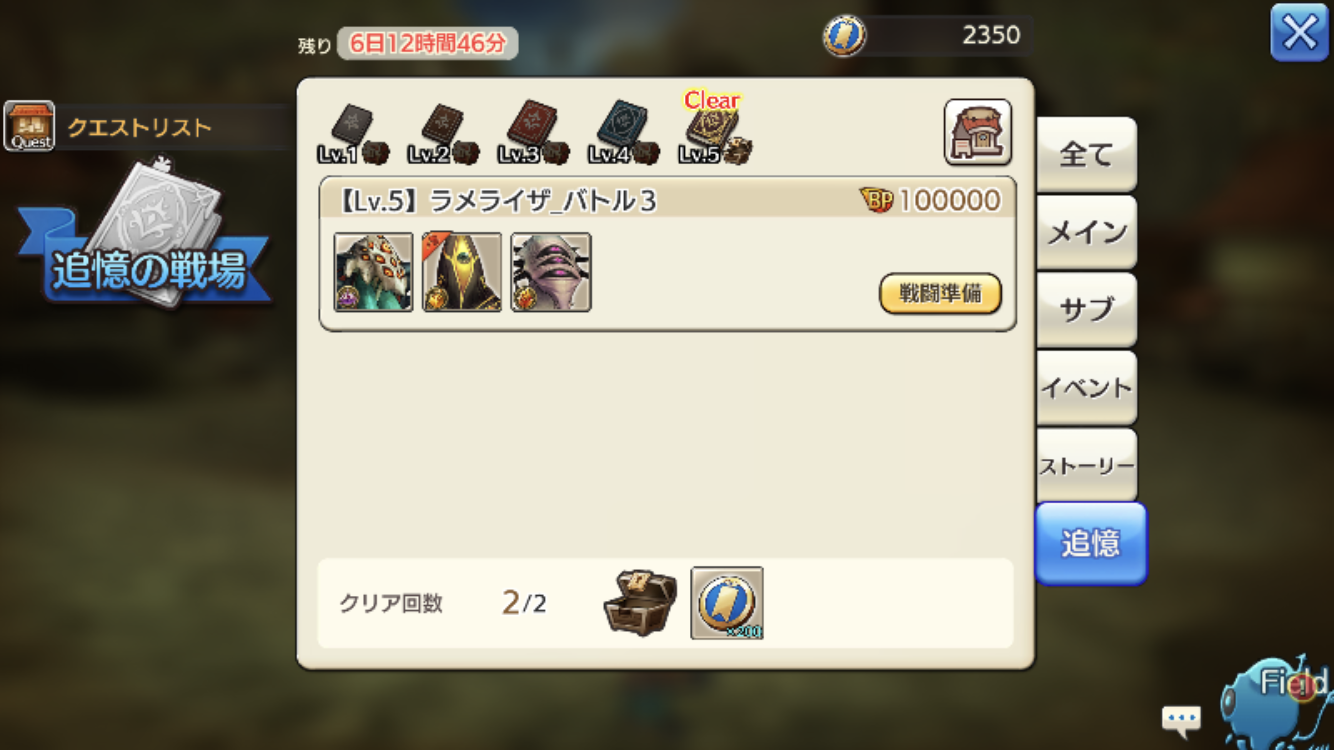
Task: View the hooded golden-eye enemy portrait
Action: (x=462, y=272)
